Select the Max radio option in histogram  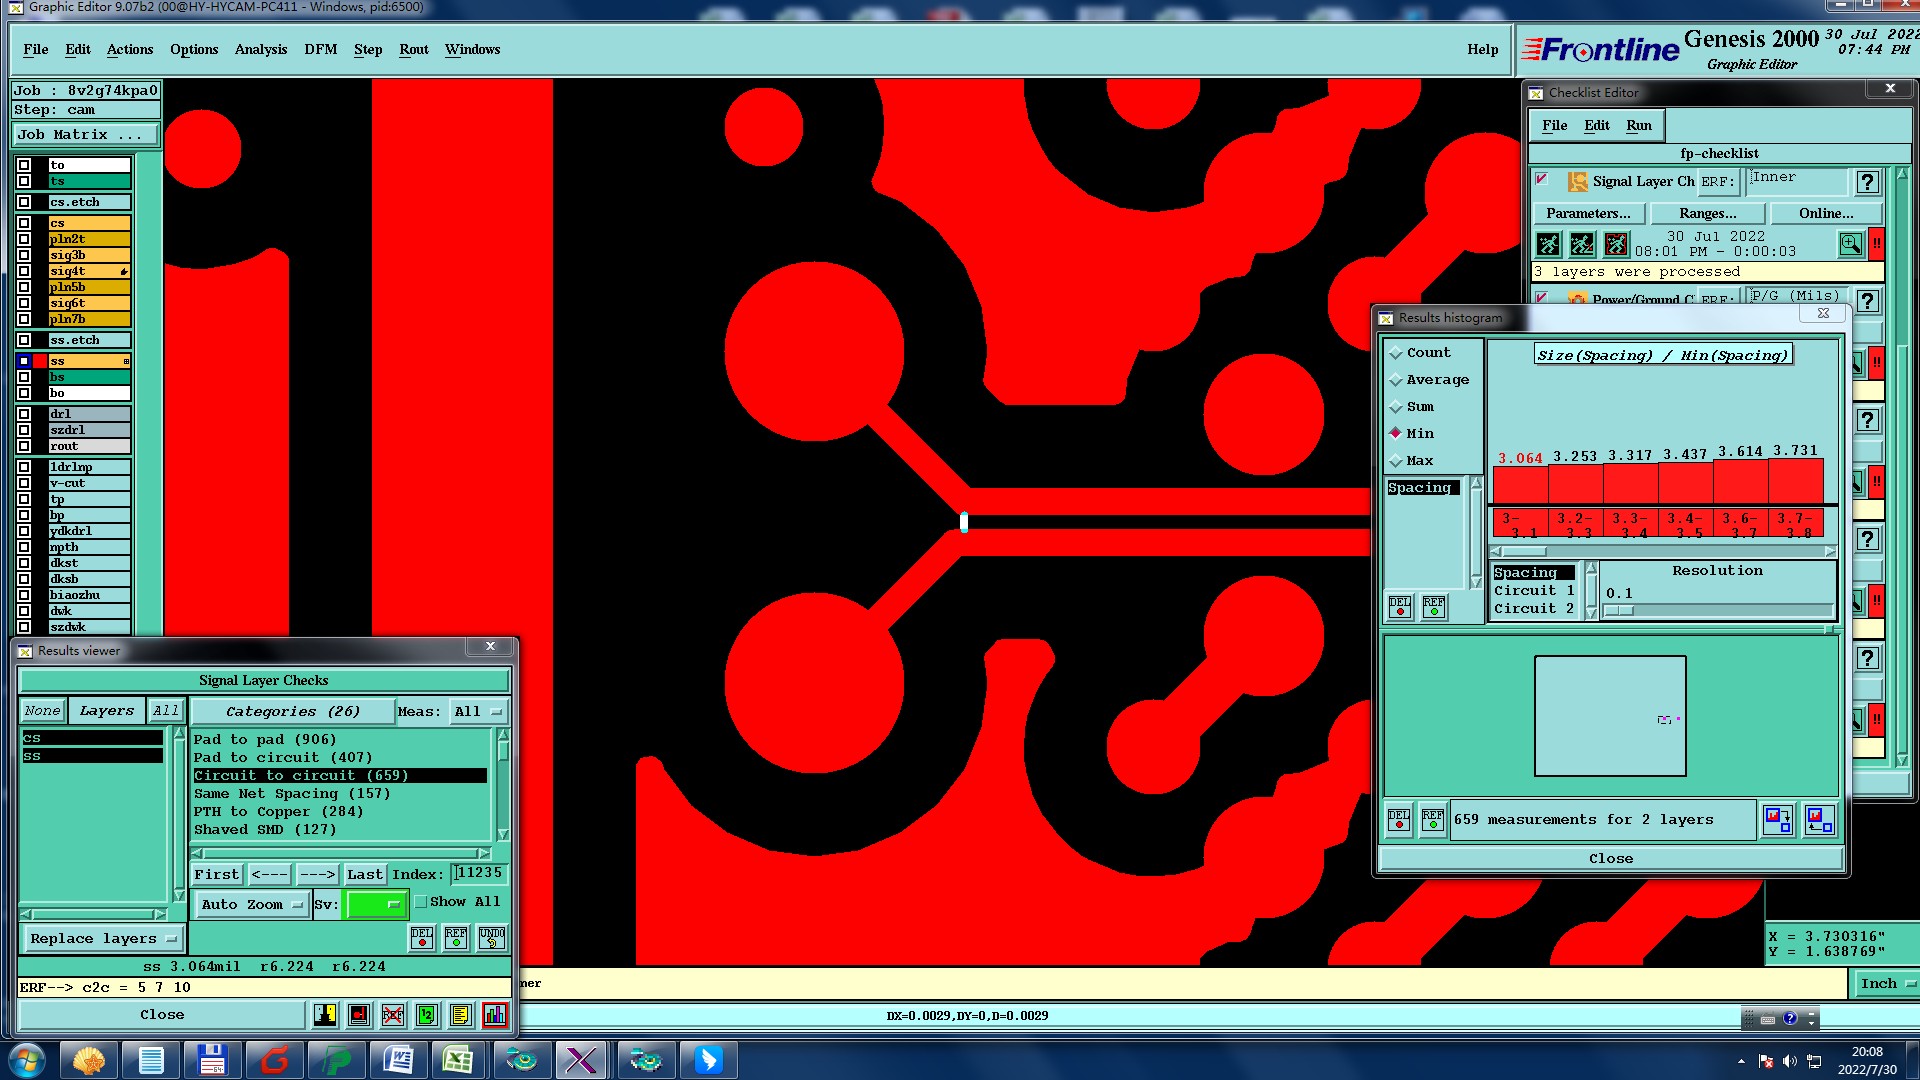point(1396,461)
